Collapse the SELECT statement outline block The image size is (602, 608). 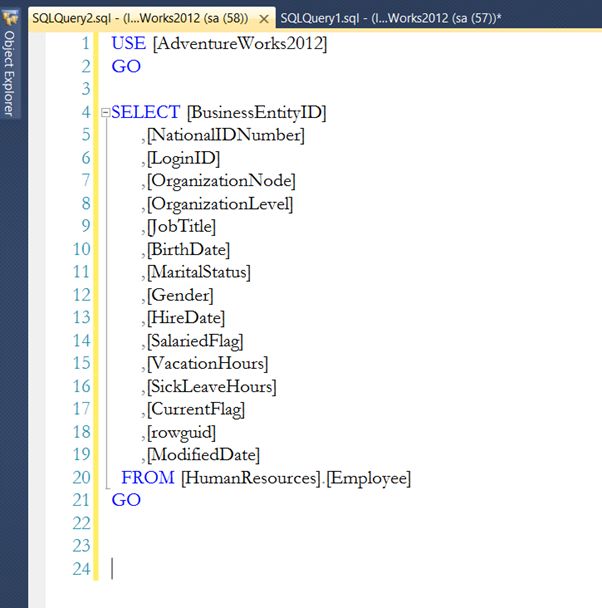(105, 112)
